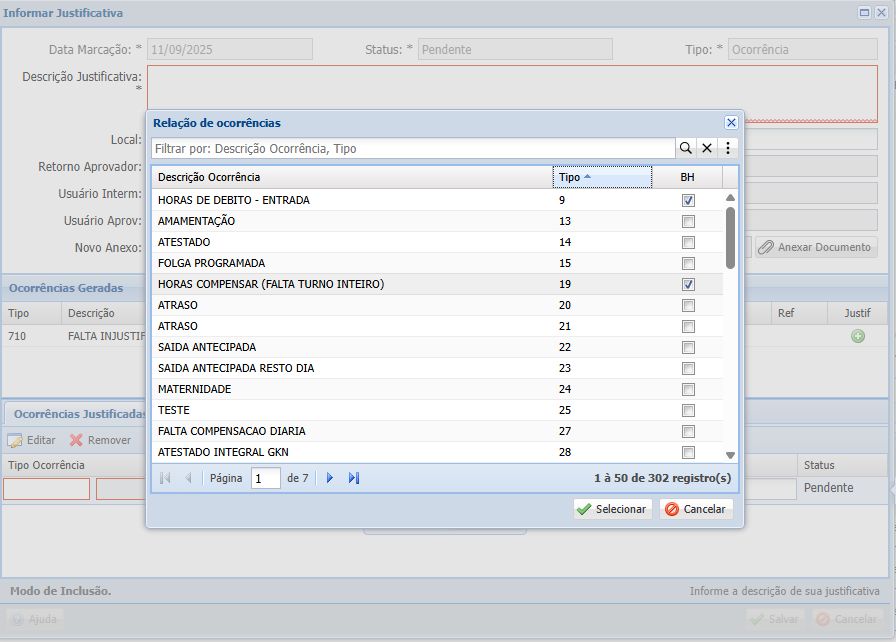The height and width of the screenshot is (642, 896).
Task: Select the TESTE row
Action: pyautogui.click(x=437, y=410)
